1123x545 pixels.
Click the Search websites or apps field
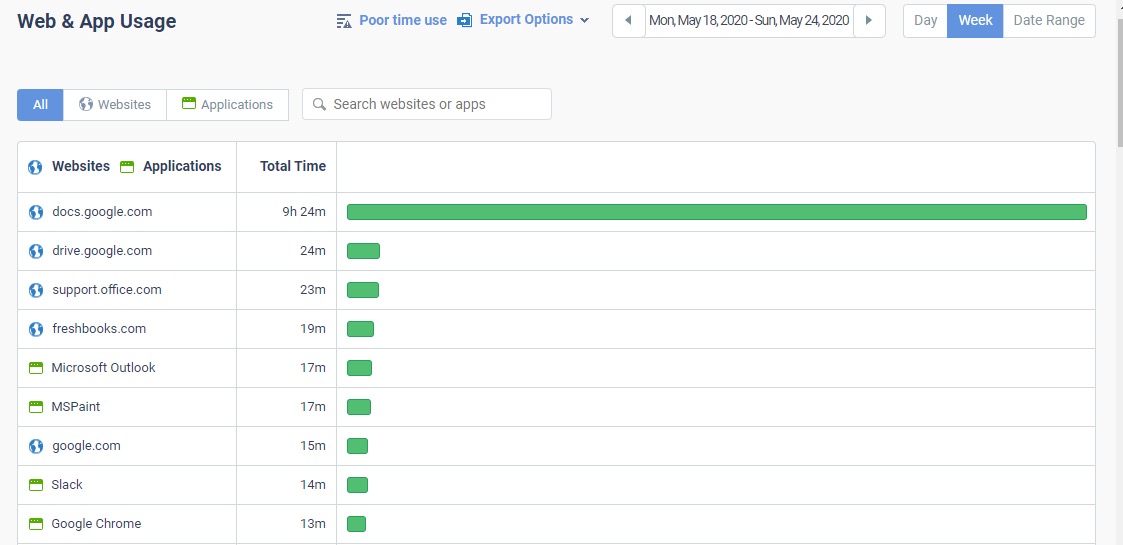(x=427, y=104)
